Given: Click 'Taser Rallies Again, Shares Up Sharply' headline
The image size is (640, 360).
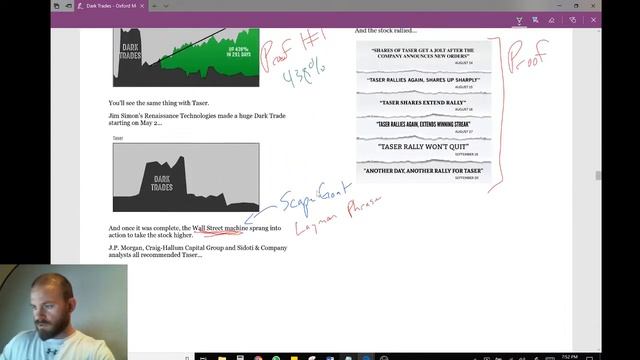Looking at the screenshot, I should coord(423,80).
